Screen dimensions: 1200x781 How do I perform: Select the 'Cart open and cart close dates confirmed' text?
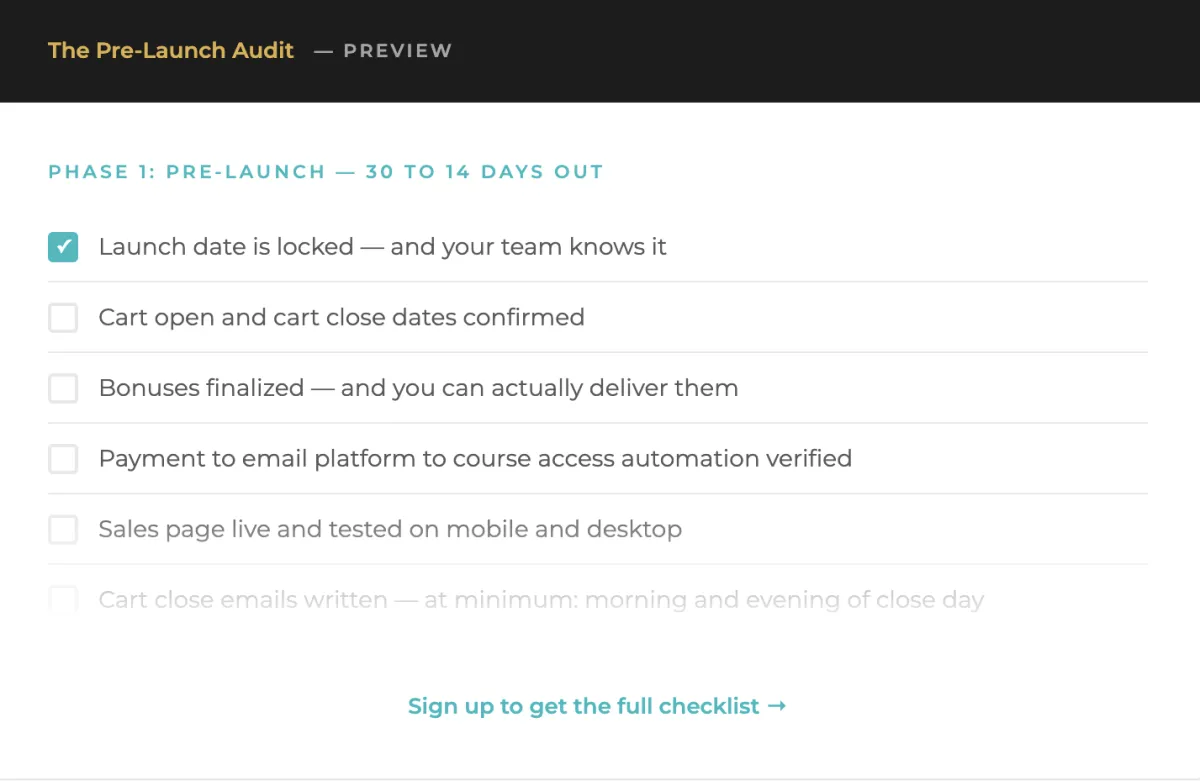pos(341,318)
